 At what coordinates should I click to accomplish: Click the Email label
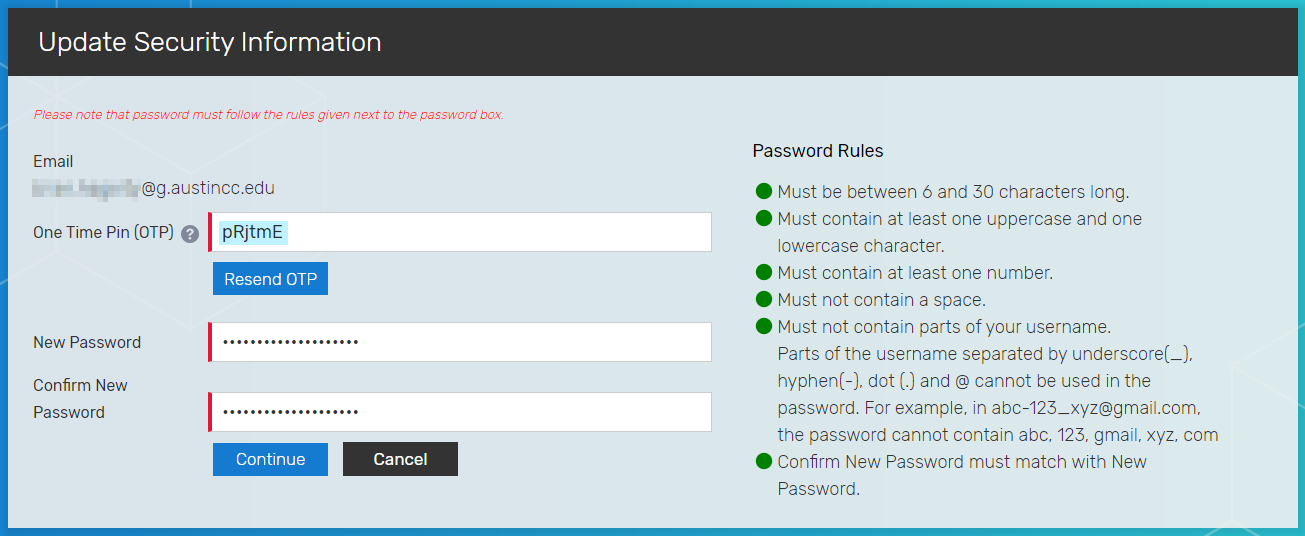[53, 161]
